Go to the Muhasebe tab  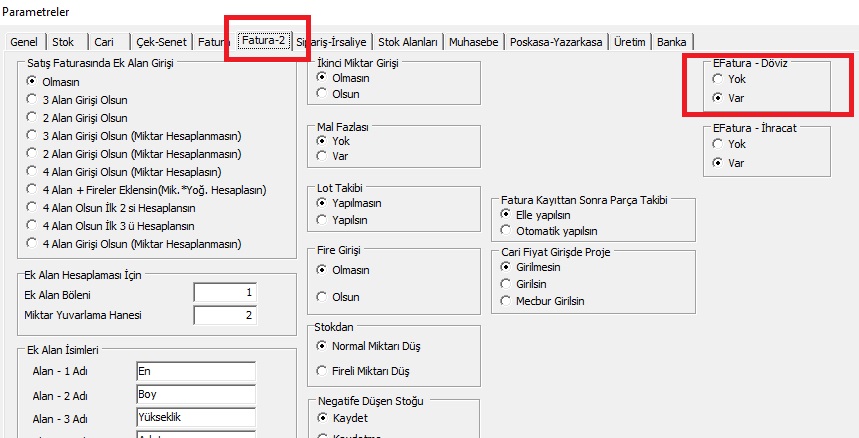coord(474,42)
